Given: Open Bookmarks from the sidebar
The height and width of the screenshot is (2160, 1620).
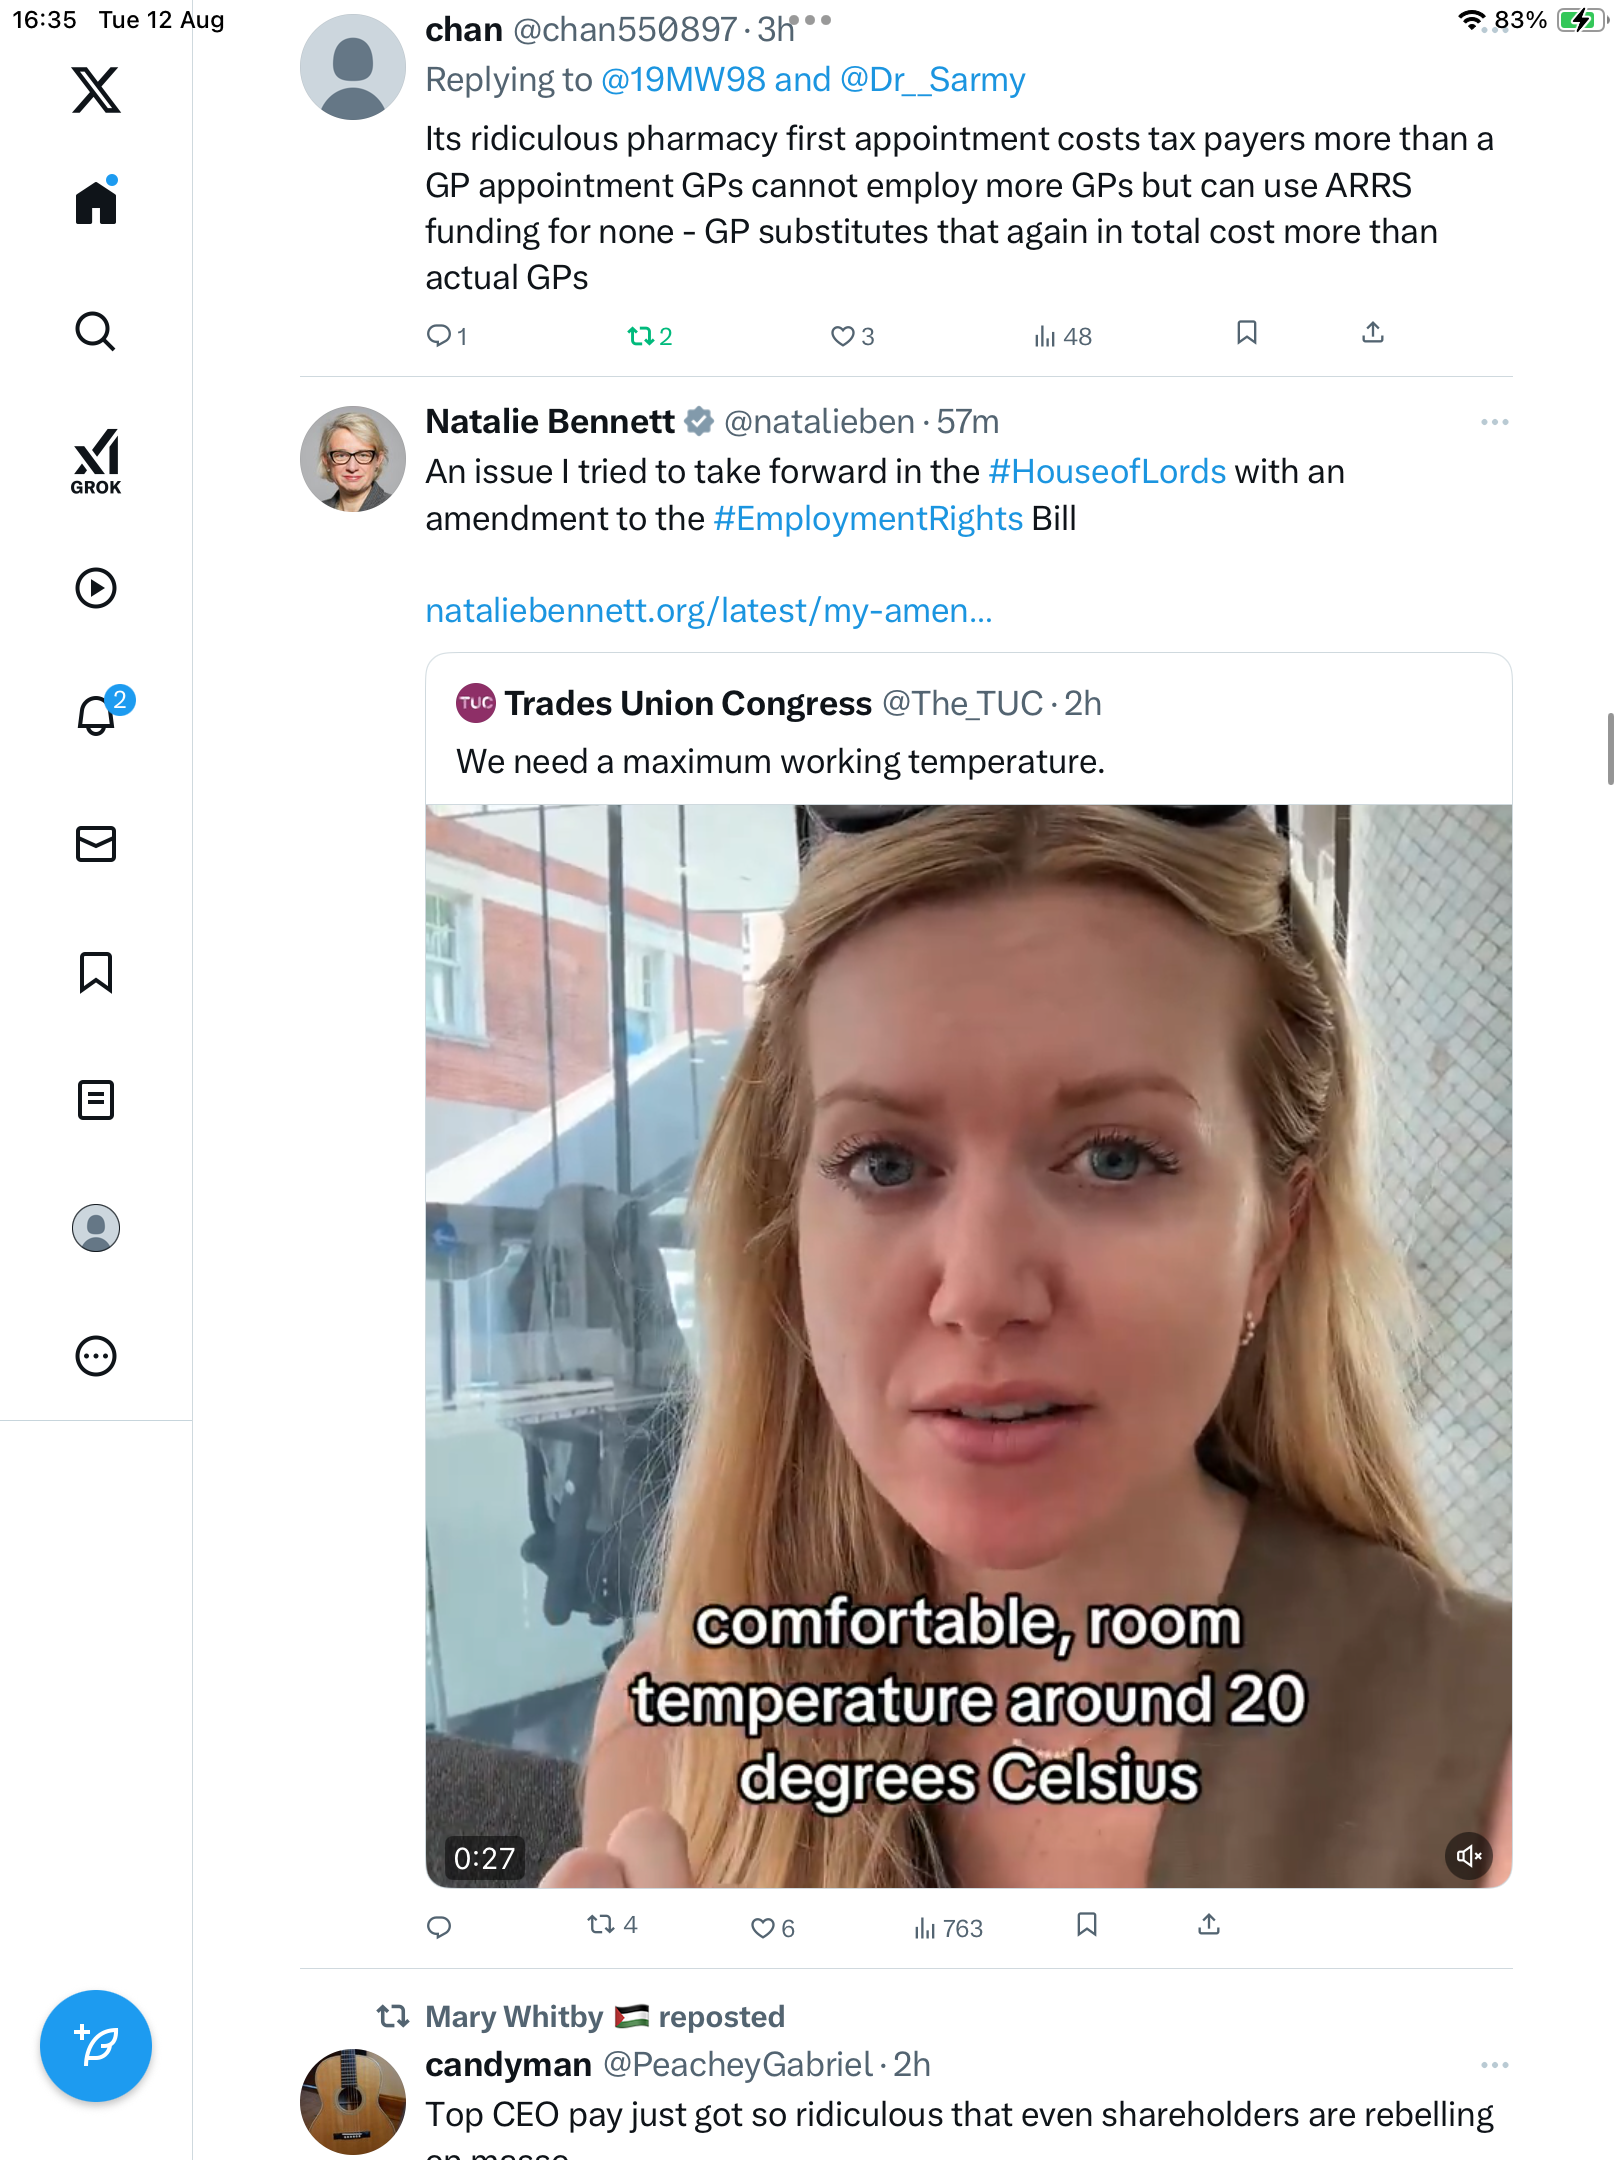Looking at the screenshot, I should click(x=96, y=972).
